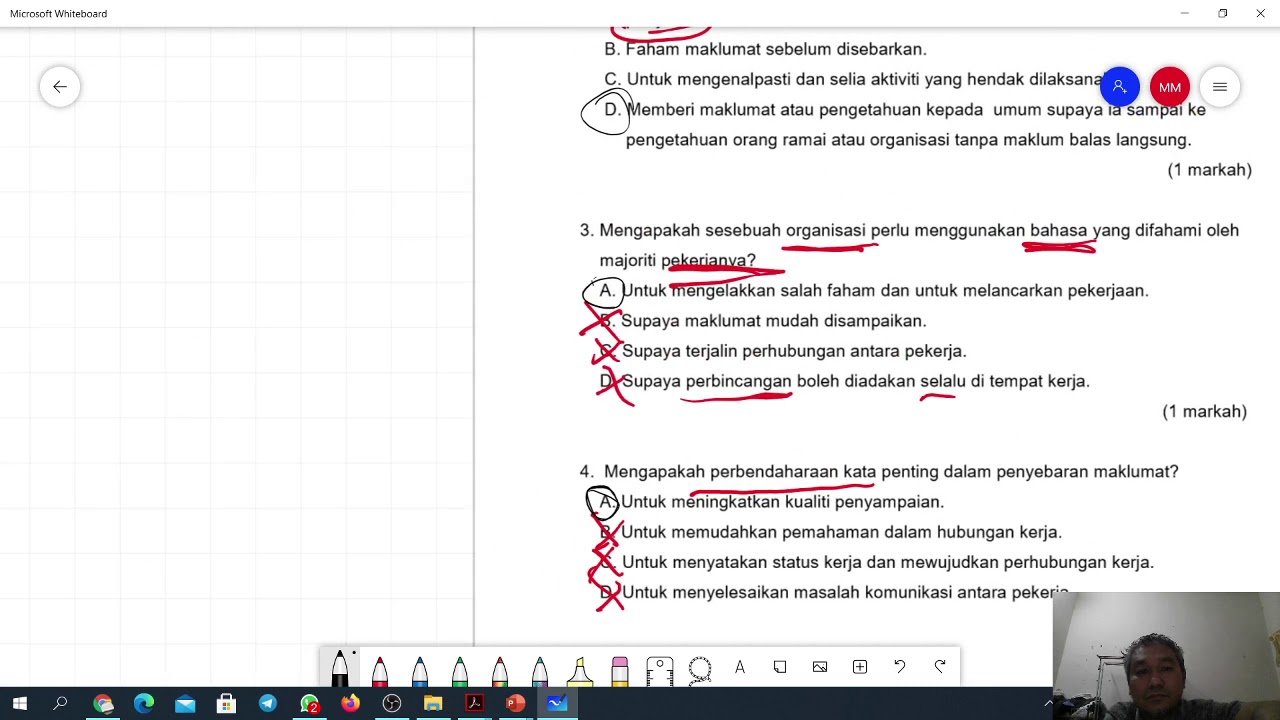Select the yellow highlighter tool
Screen dimensions: 1280x720
pos(580,669)
